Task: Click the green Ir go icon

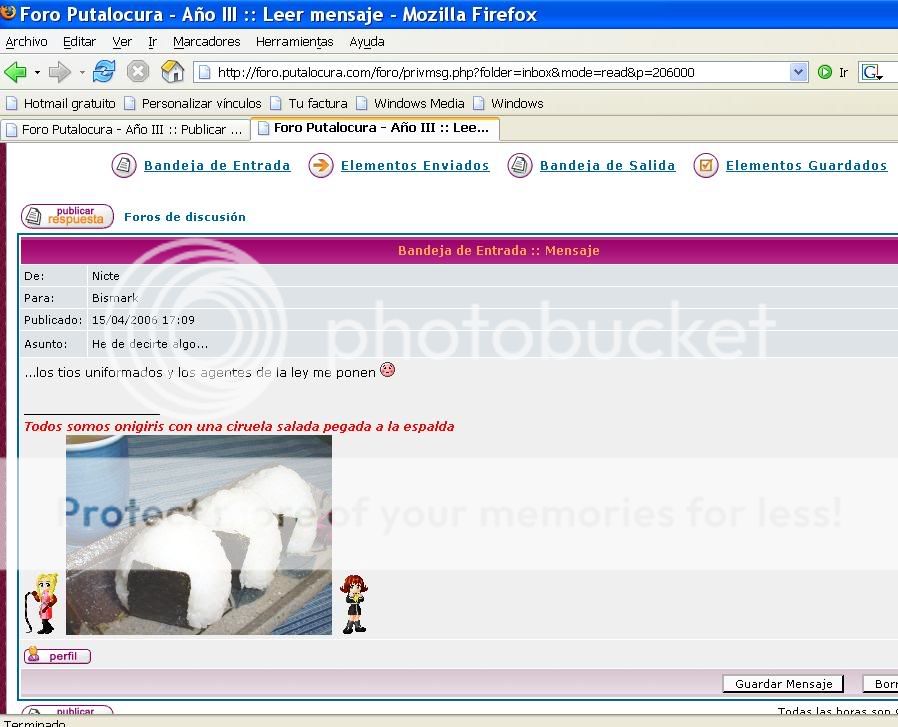Action: click(825, 72)
